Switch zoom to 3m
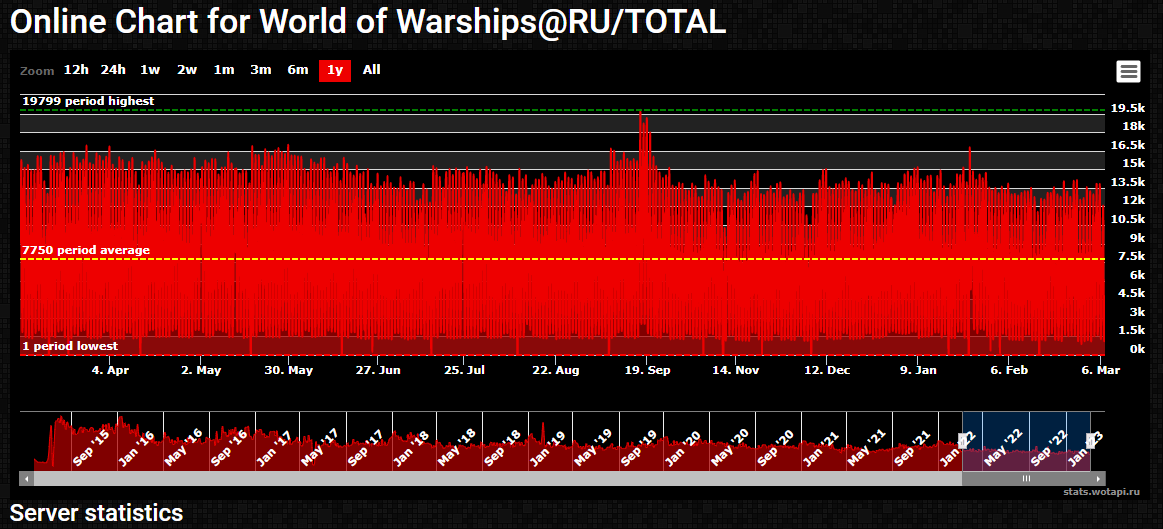This screenshot has height=529, width=1163. [x=260, y=70]
